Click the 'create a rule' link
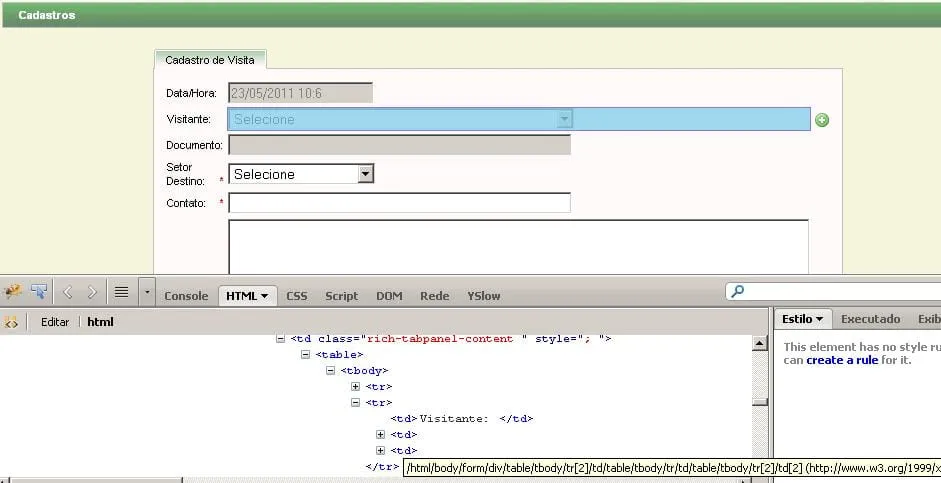 [x=843, y=360]
